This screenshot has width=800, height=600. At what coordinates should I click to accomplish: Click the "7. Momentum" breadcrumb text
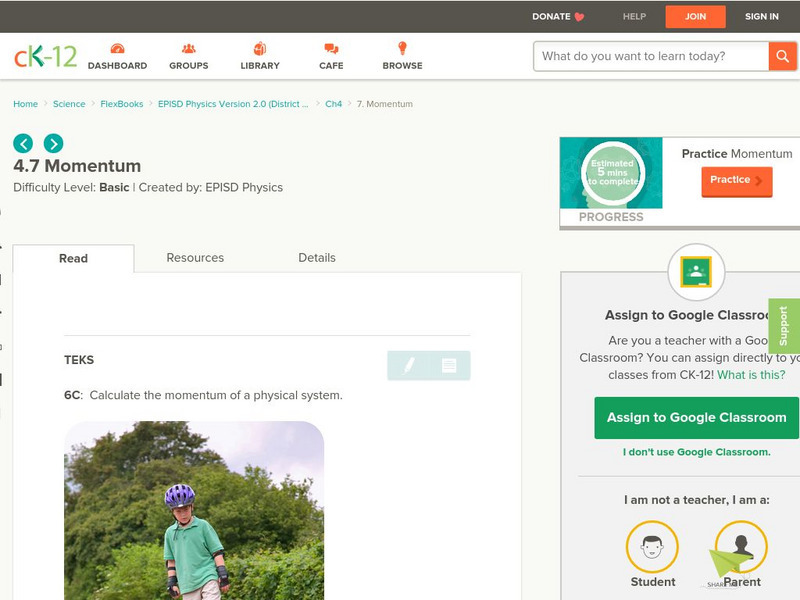385,104
